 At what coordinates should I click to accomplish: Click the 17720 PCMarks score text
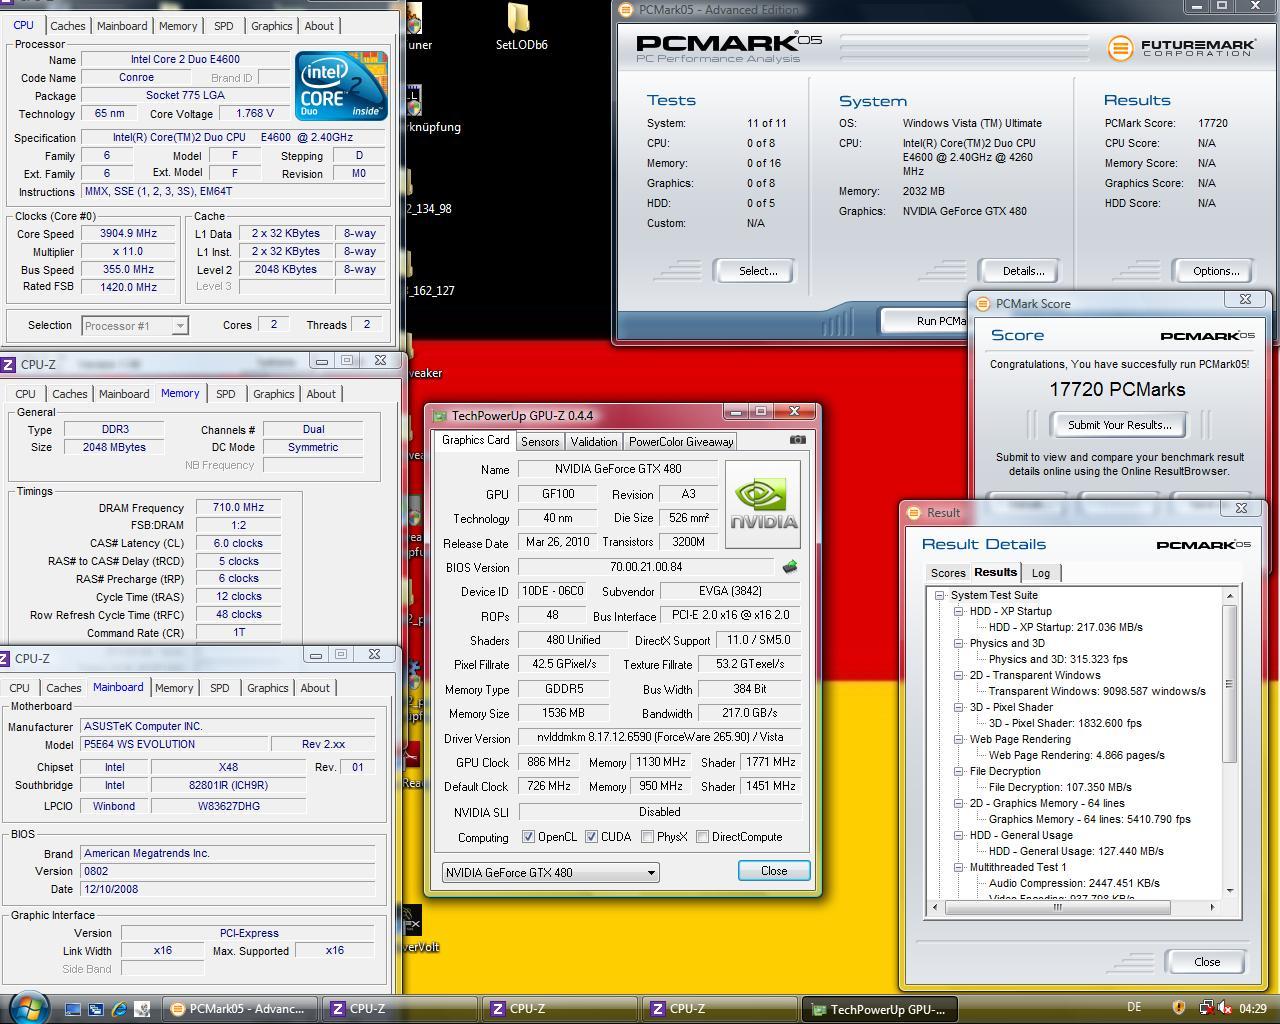click(1117, 390)
